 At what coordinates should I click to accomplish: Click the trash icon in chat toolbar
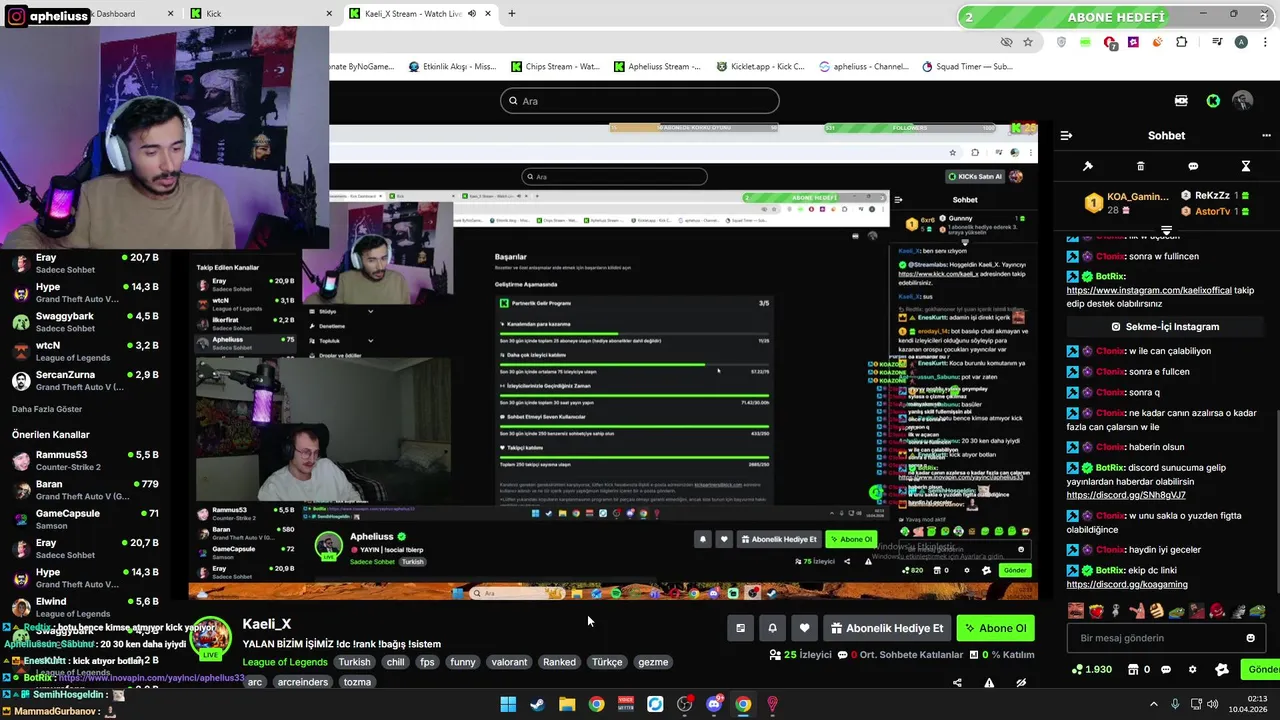[1140, 166]
